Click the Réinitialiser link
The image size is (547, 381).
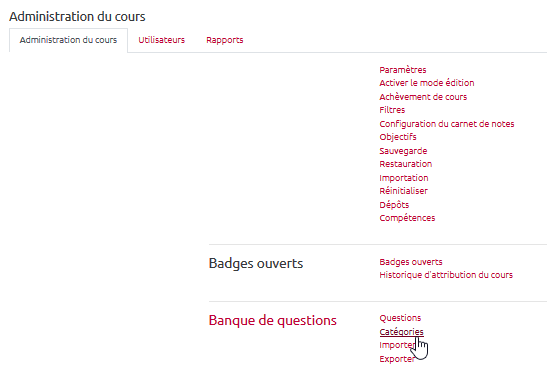point(403,191)
